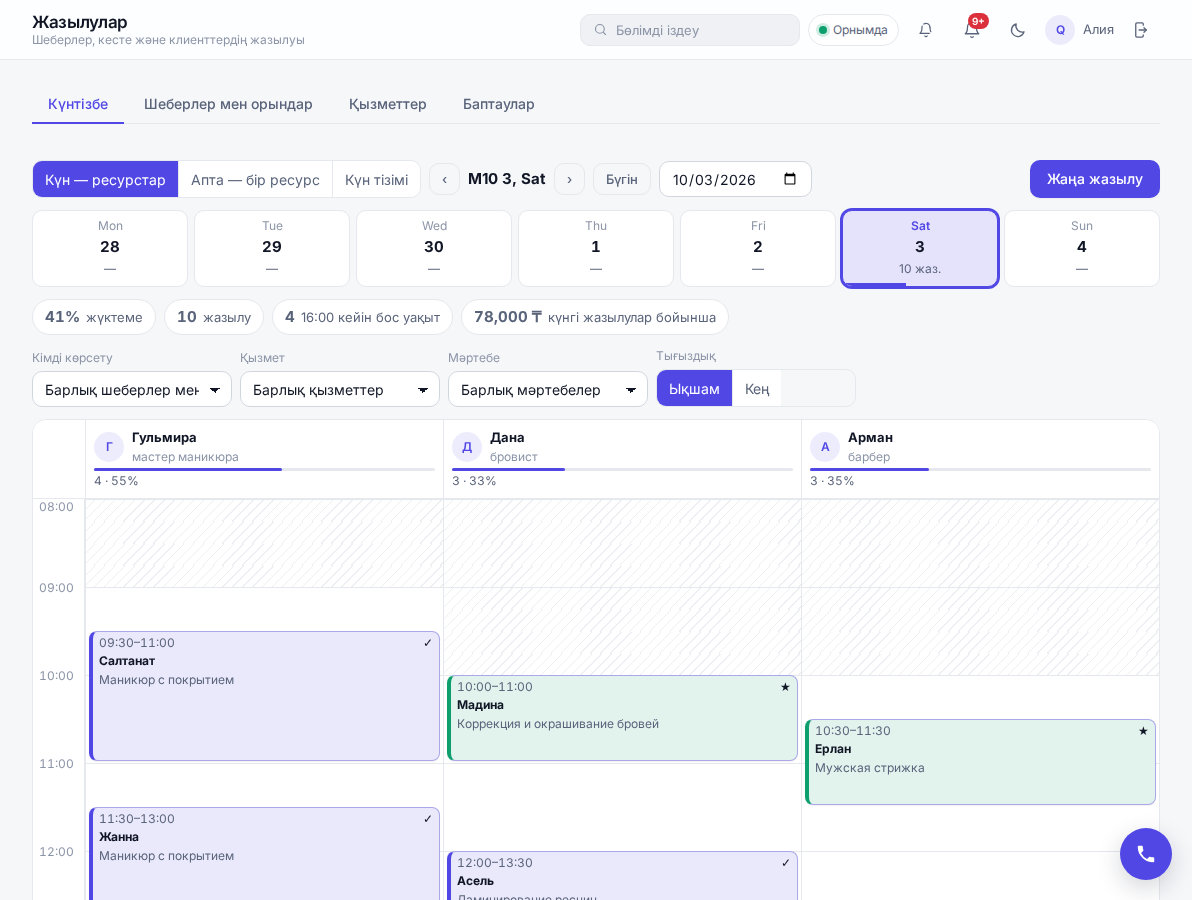
Task: Click Гульмира's 55% load progress bar
Action: [265, 469]
